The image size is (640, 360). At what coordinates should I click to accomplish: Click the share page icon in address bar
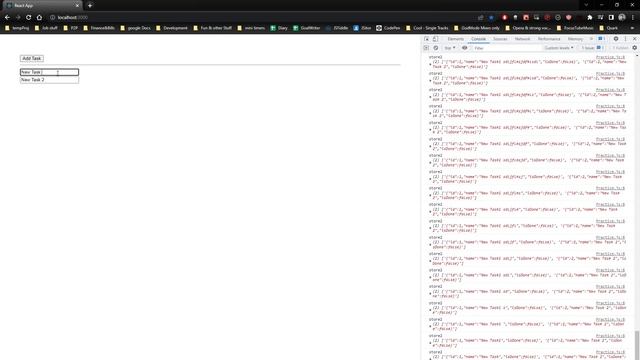[481, 18]
